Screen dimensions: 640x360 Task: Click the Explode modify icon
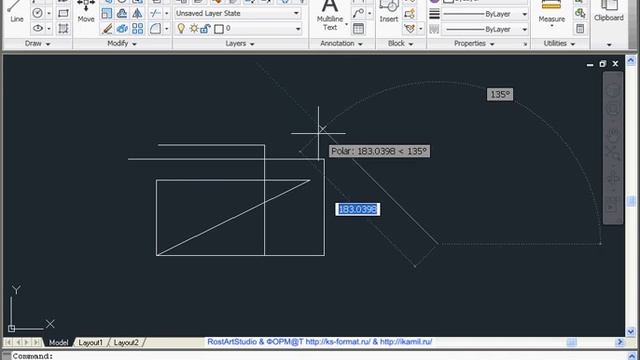click(x=122, y=29)
